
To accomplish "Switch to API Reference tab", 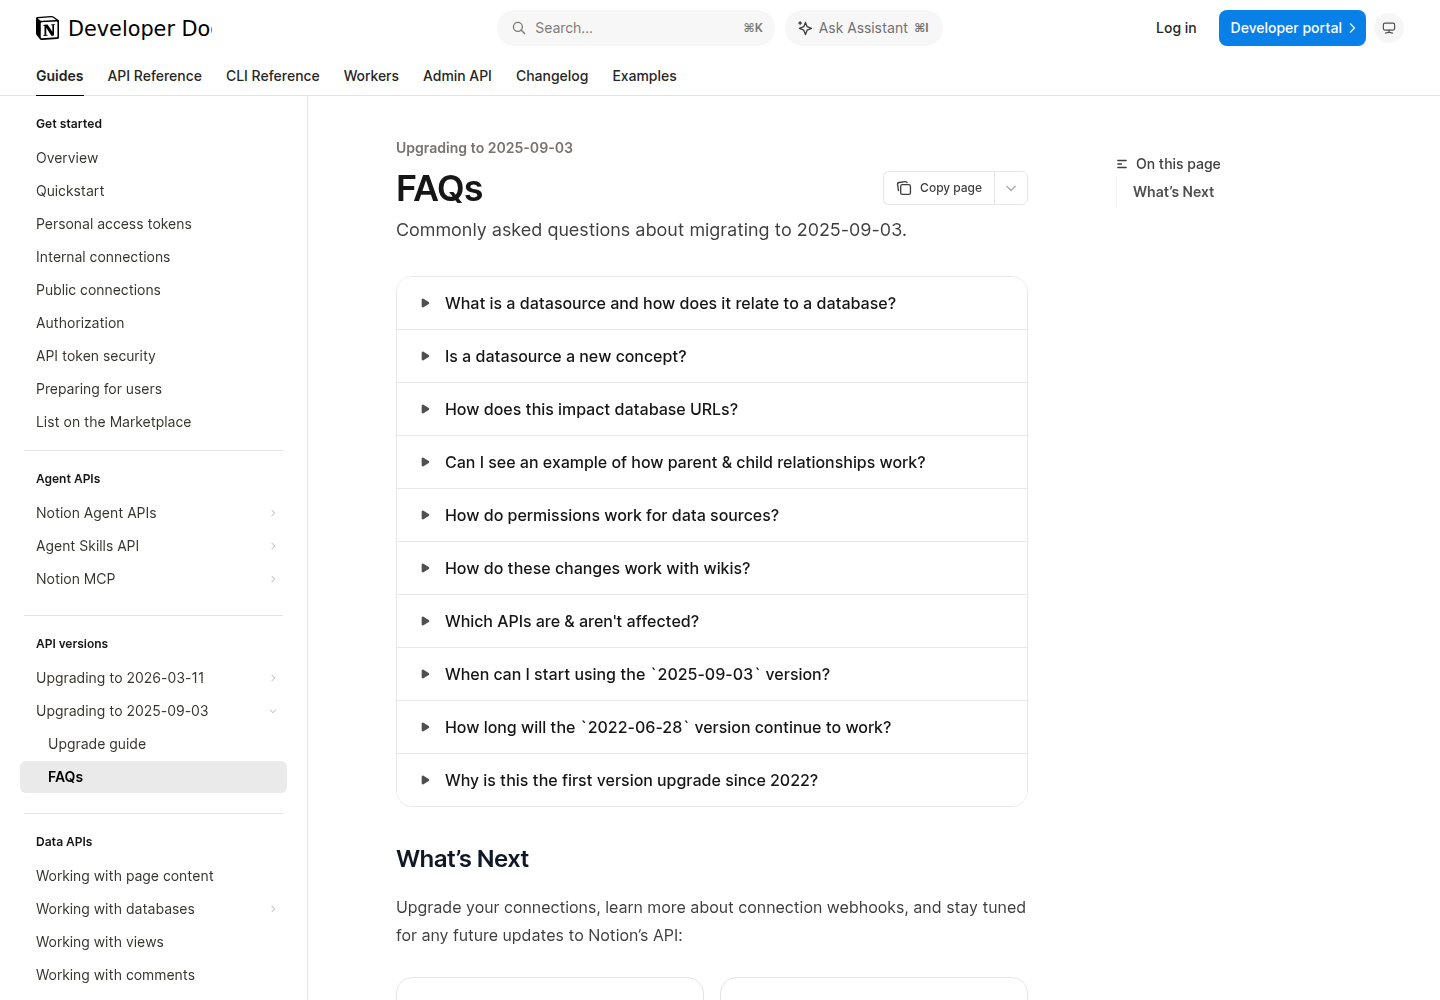I will point(155,76).
